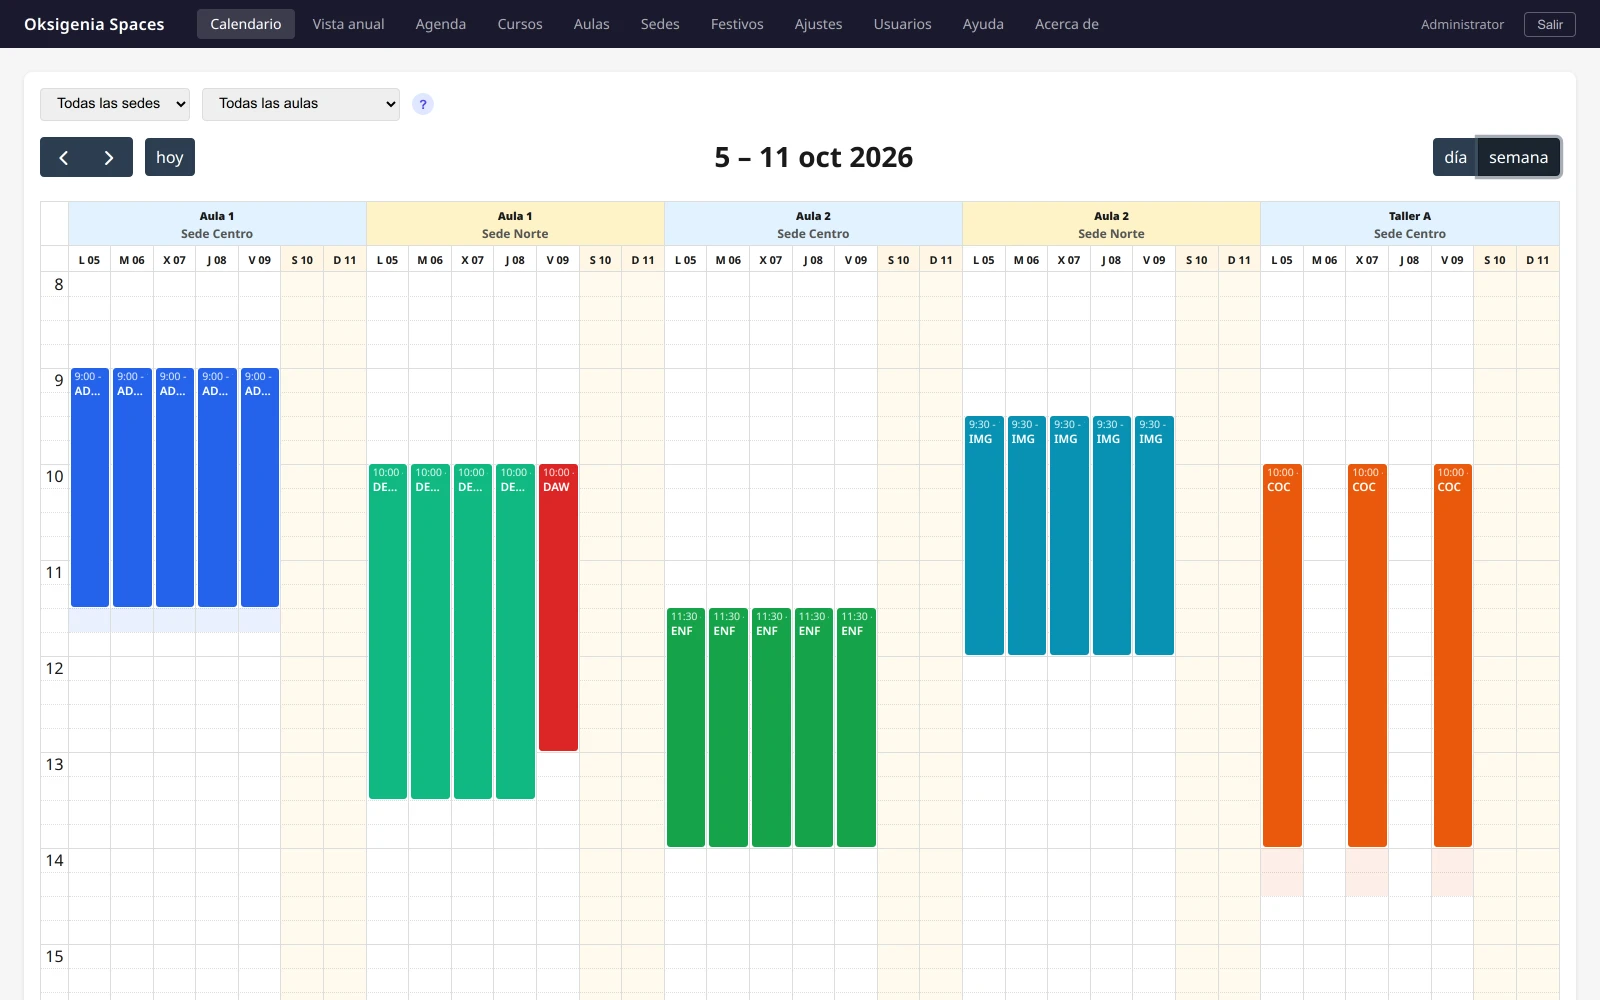Screen dimensions: 1600x1000
Task: Open the Sedes section
Action: coord(660,24)
